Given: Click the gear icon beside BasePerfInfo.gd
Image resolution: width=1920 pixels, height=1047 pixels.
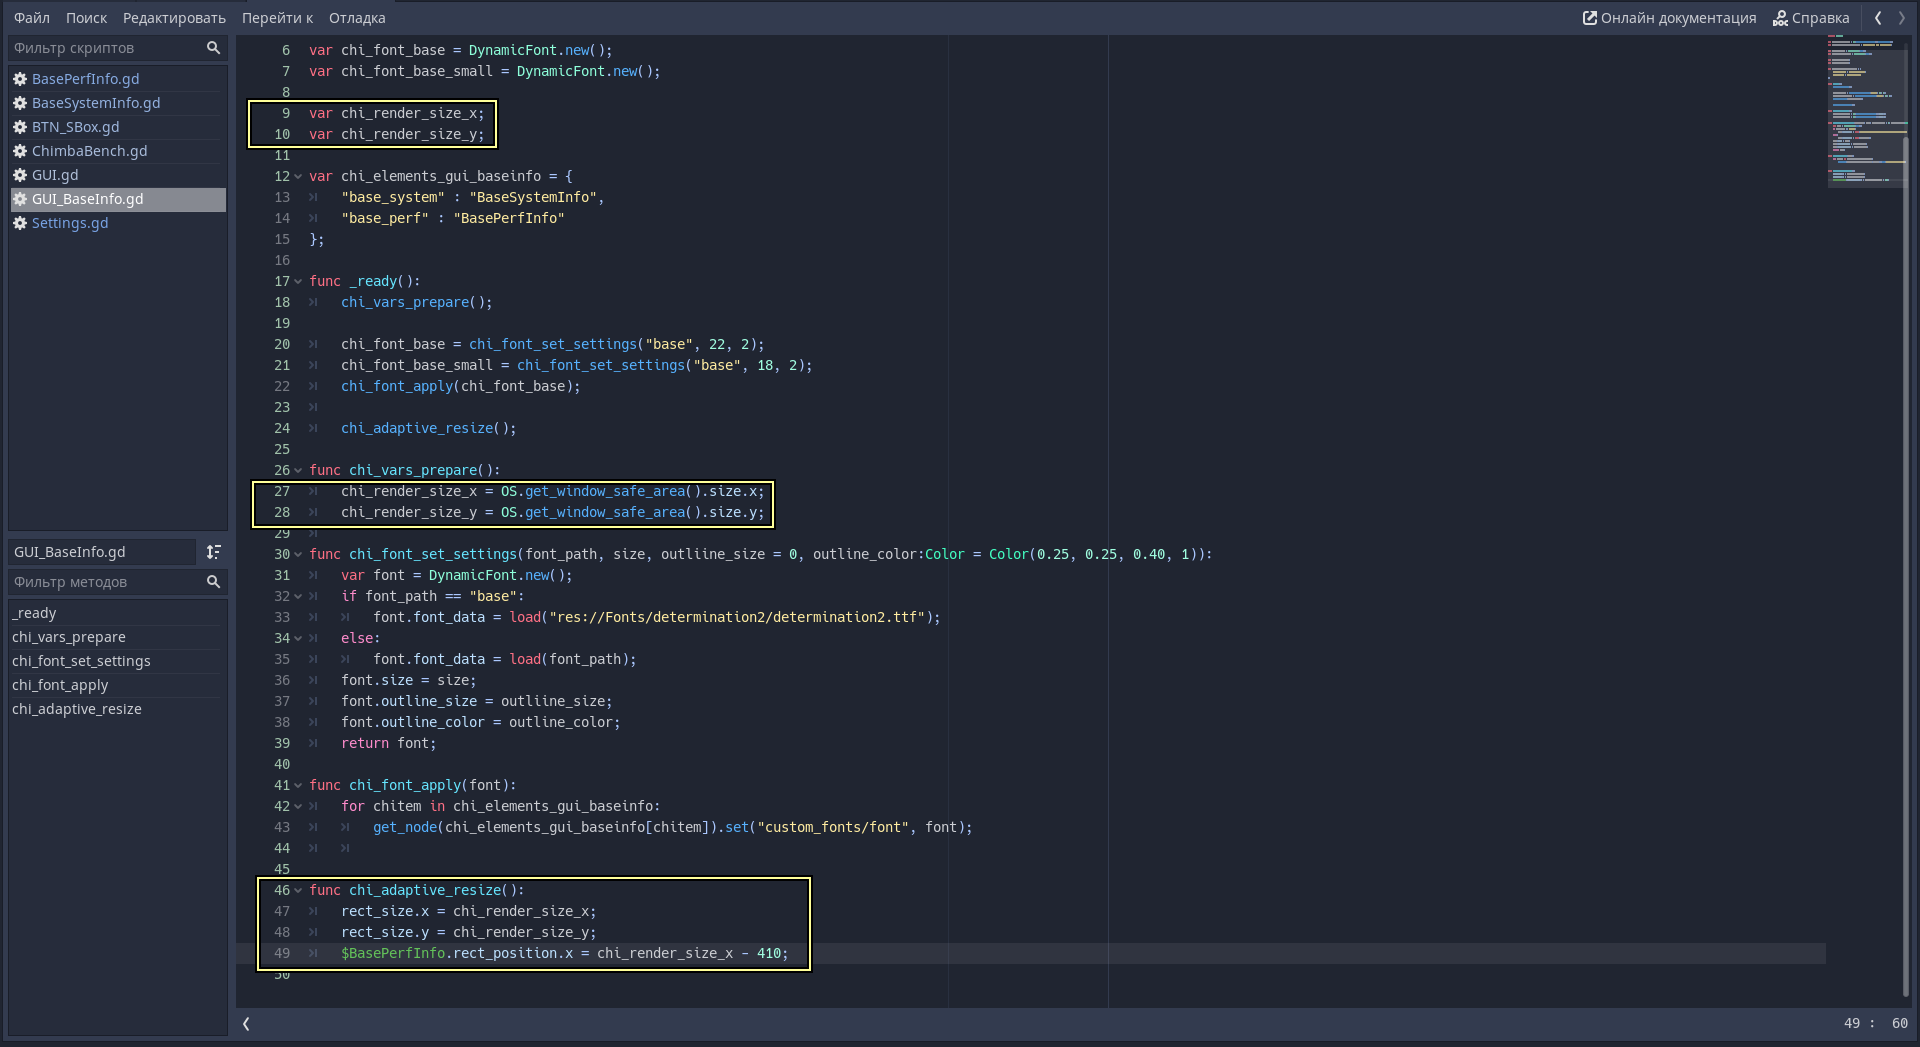Looking at the screenshot, I should [20, 79].
